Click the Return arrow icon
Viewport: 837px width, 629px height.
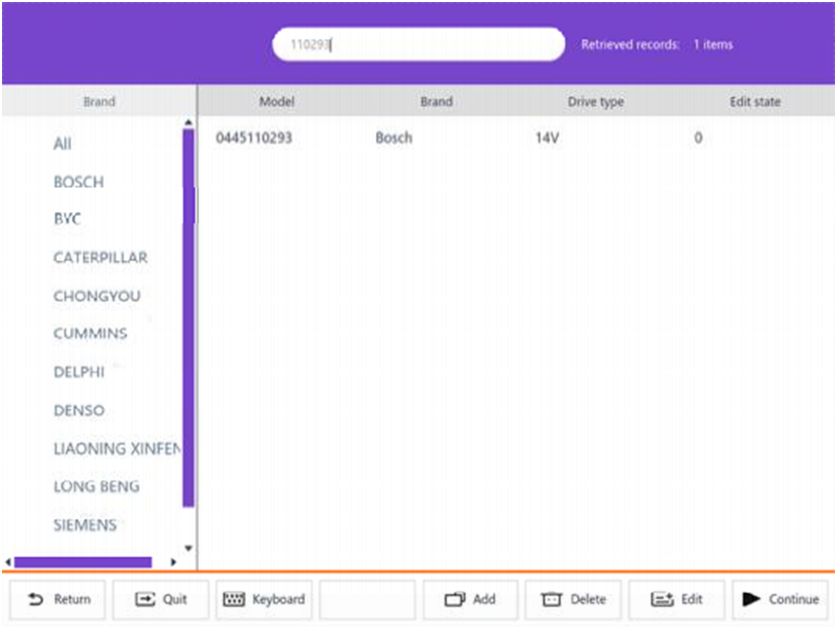point(36,600)
